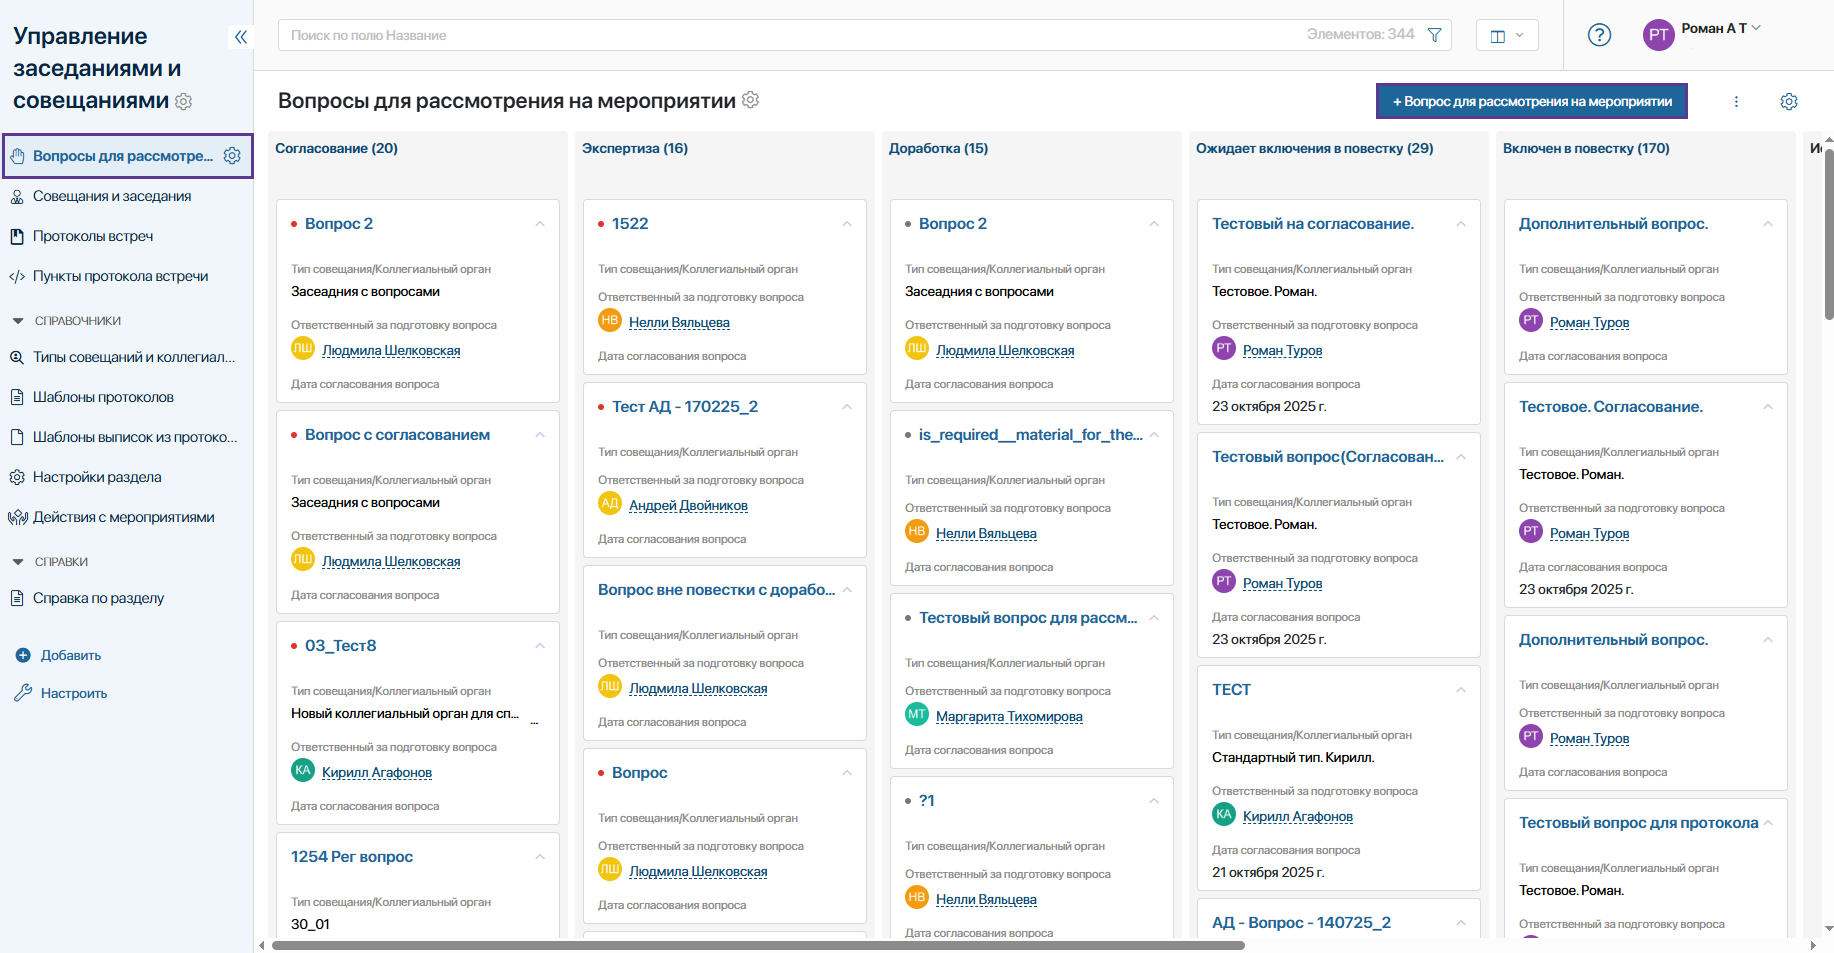Click the horizontal scrollbar at bottom of board

(758, 945)
